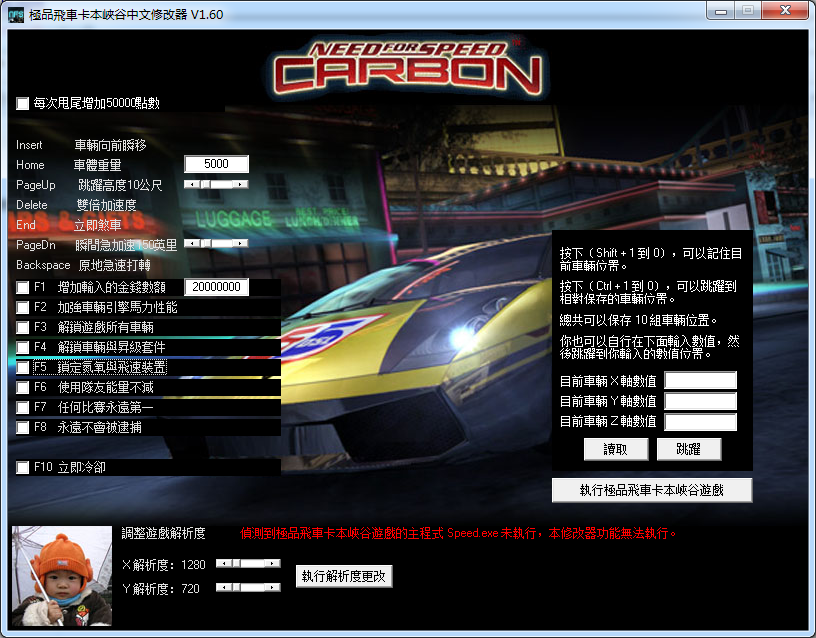The image size is (816, 638).
Task: Click the "Backspace" hotkey label
Action: [43, 265]
